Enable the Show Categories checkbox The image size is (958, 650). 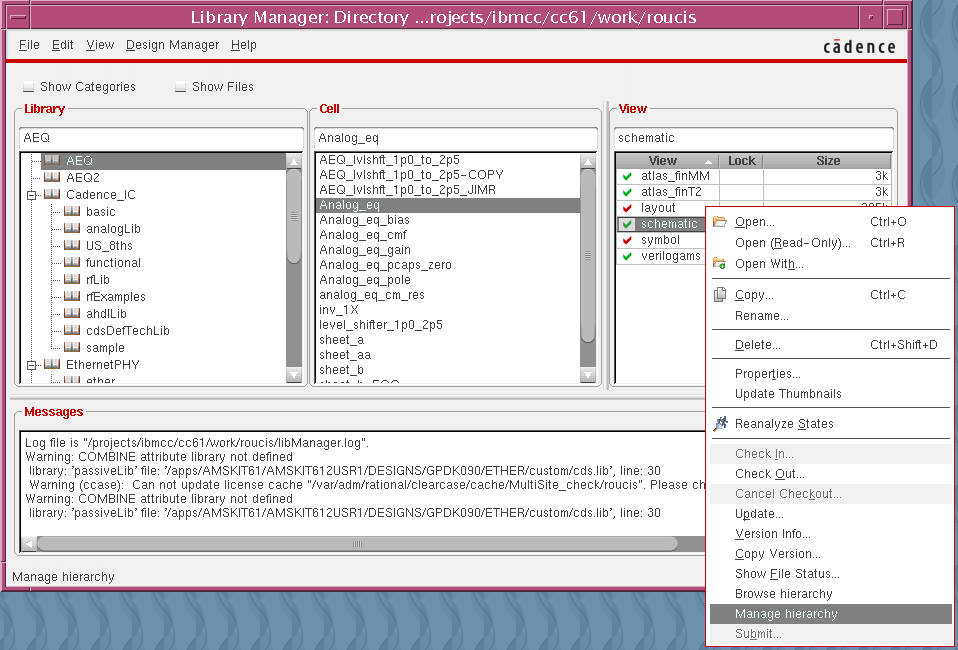coord(27,87)
